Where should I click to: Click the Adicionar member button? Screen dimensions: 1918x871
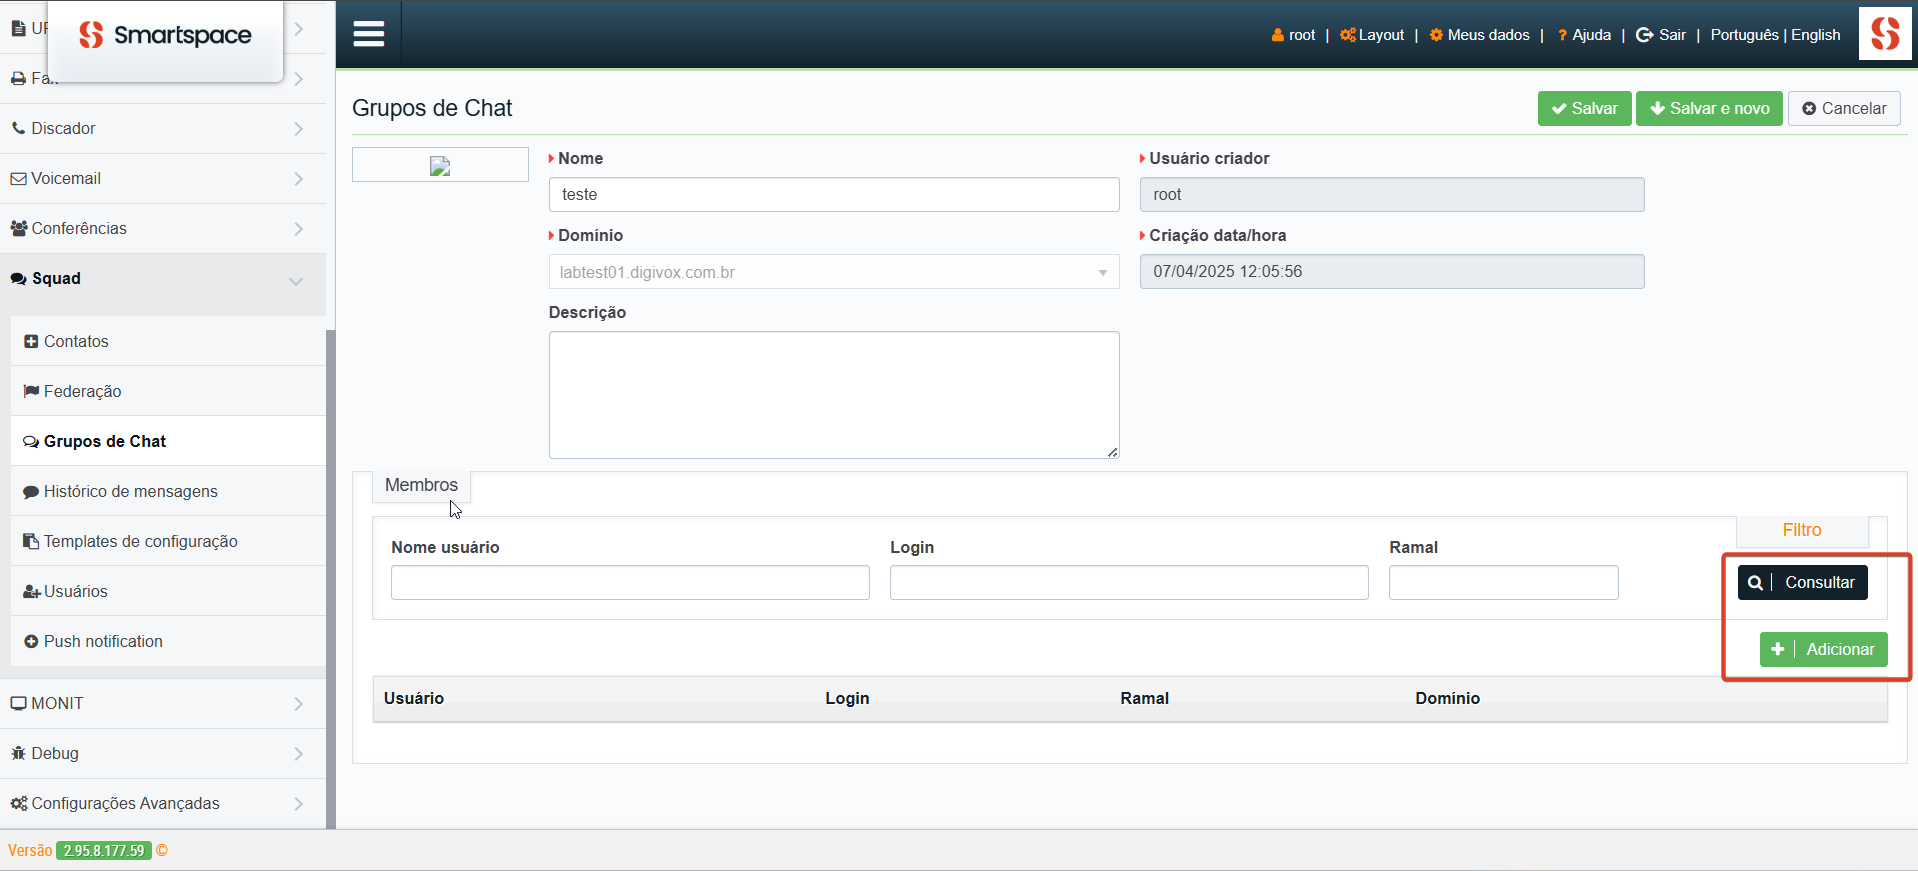pos(1823,649)
